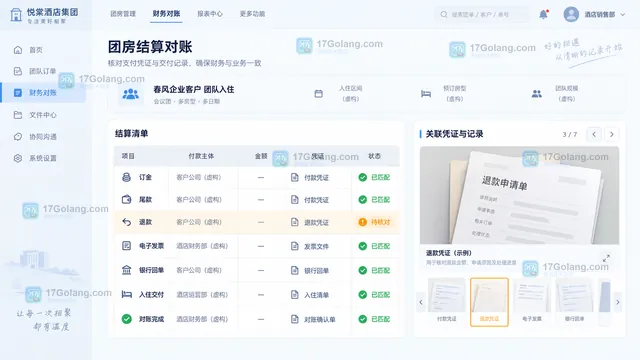The width and height of the screenshot is (640, 360).
Task: Open 文件中心 in sidebar
Action: [42, 115]
